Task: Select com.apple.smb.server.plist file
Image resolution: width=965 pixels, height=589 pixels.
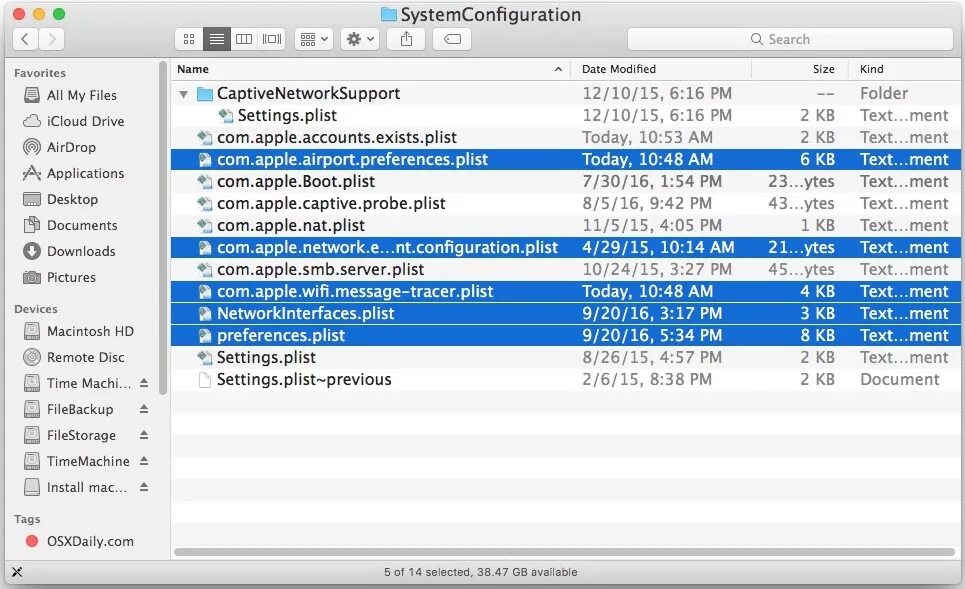Action: click(x=566, y=270)
